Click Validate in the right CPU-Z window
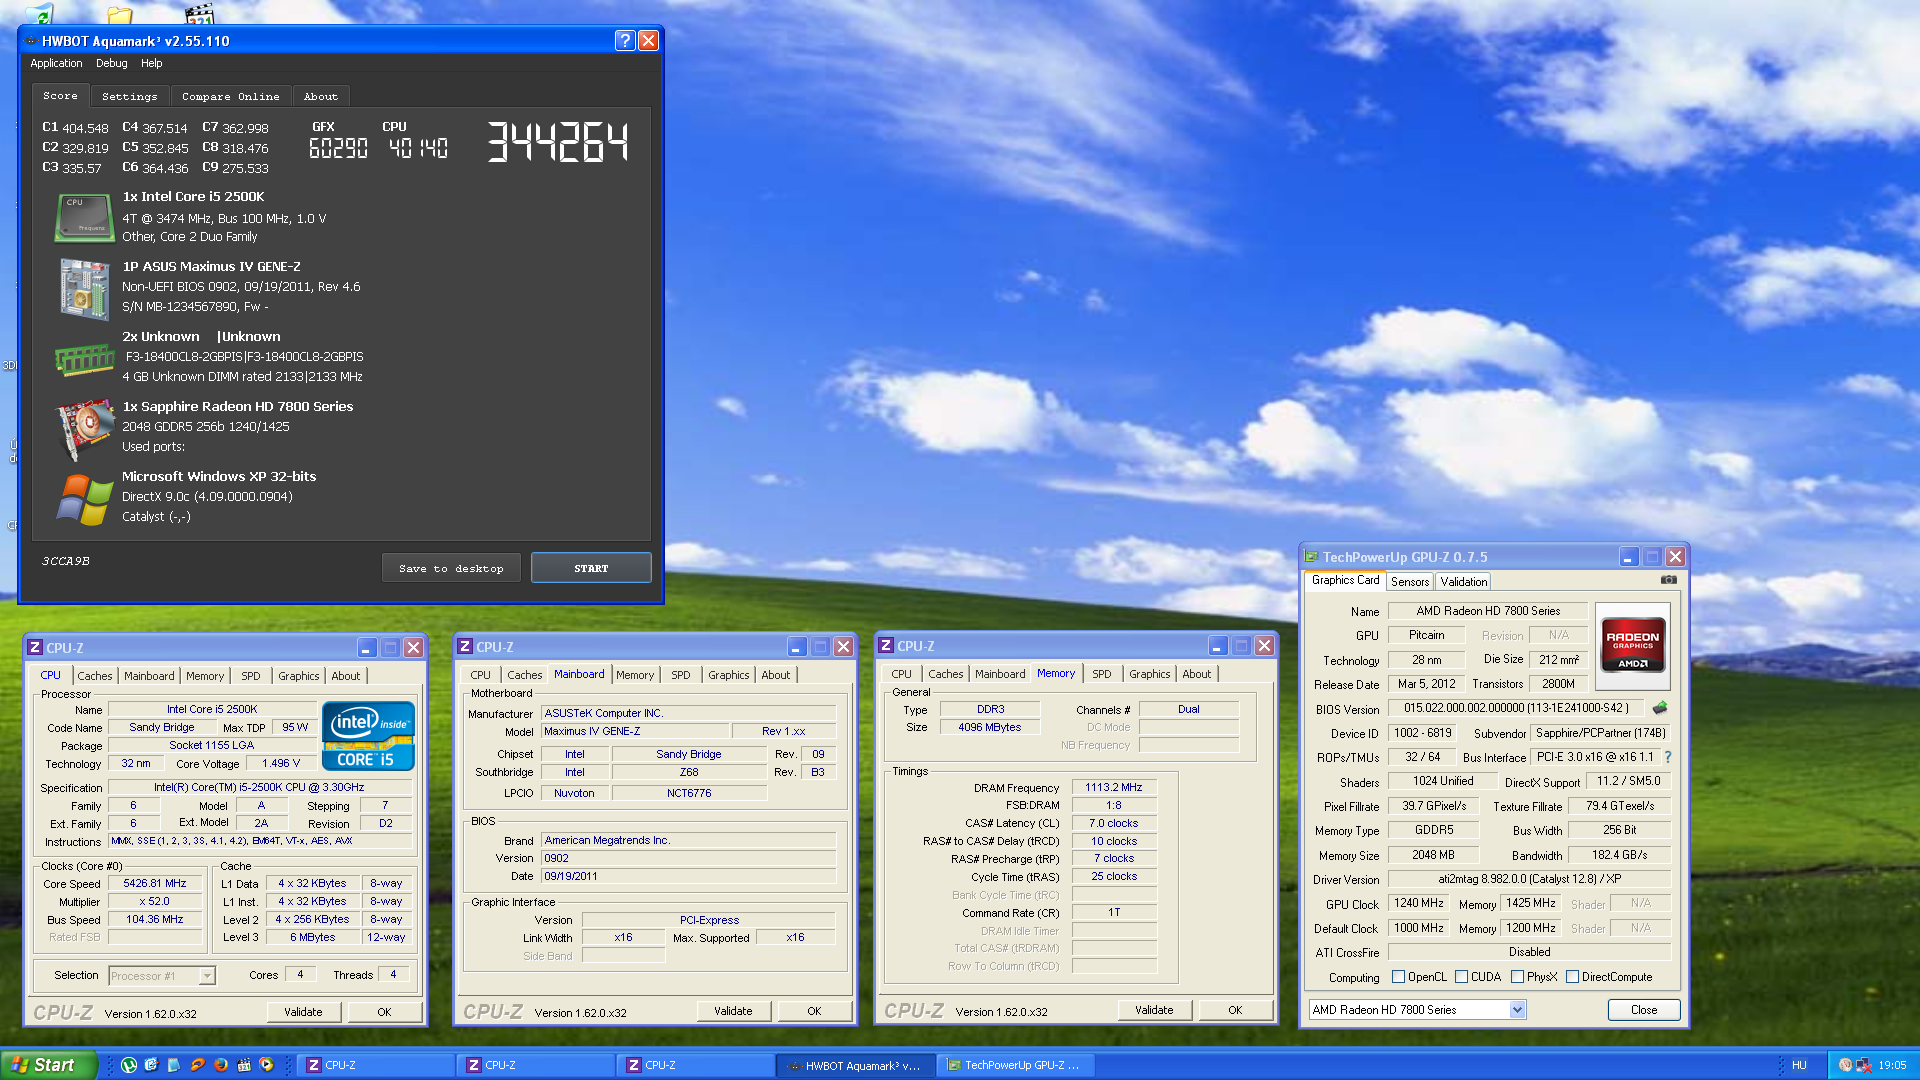Image resolution: width=1920 pixels, height=1080 pixels. 1154,1010
